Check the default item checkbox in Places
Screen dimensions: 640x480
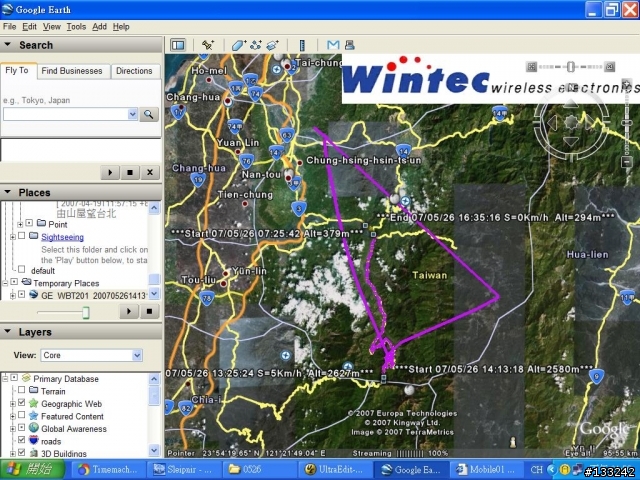click(22, 269)
